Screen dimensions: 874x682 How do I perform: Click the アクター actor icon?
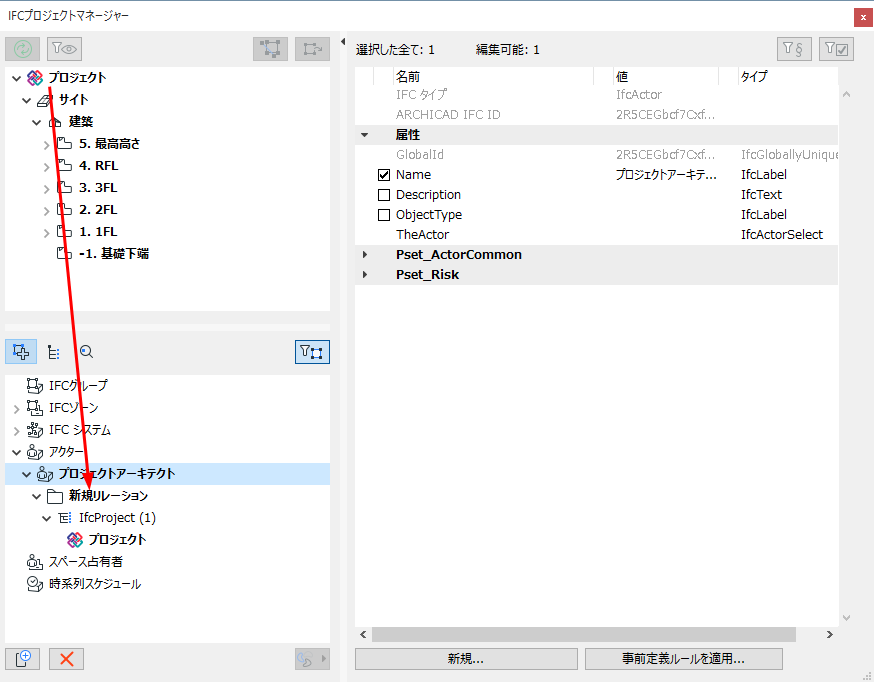35,452
